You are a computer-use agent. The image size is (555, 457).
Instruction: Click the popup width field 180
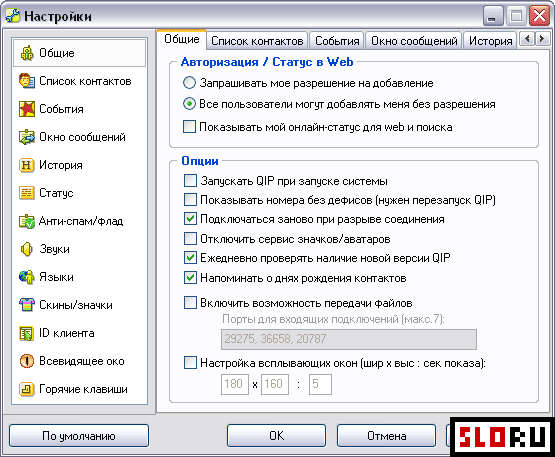235,384
